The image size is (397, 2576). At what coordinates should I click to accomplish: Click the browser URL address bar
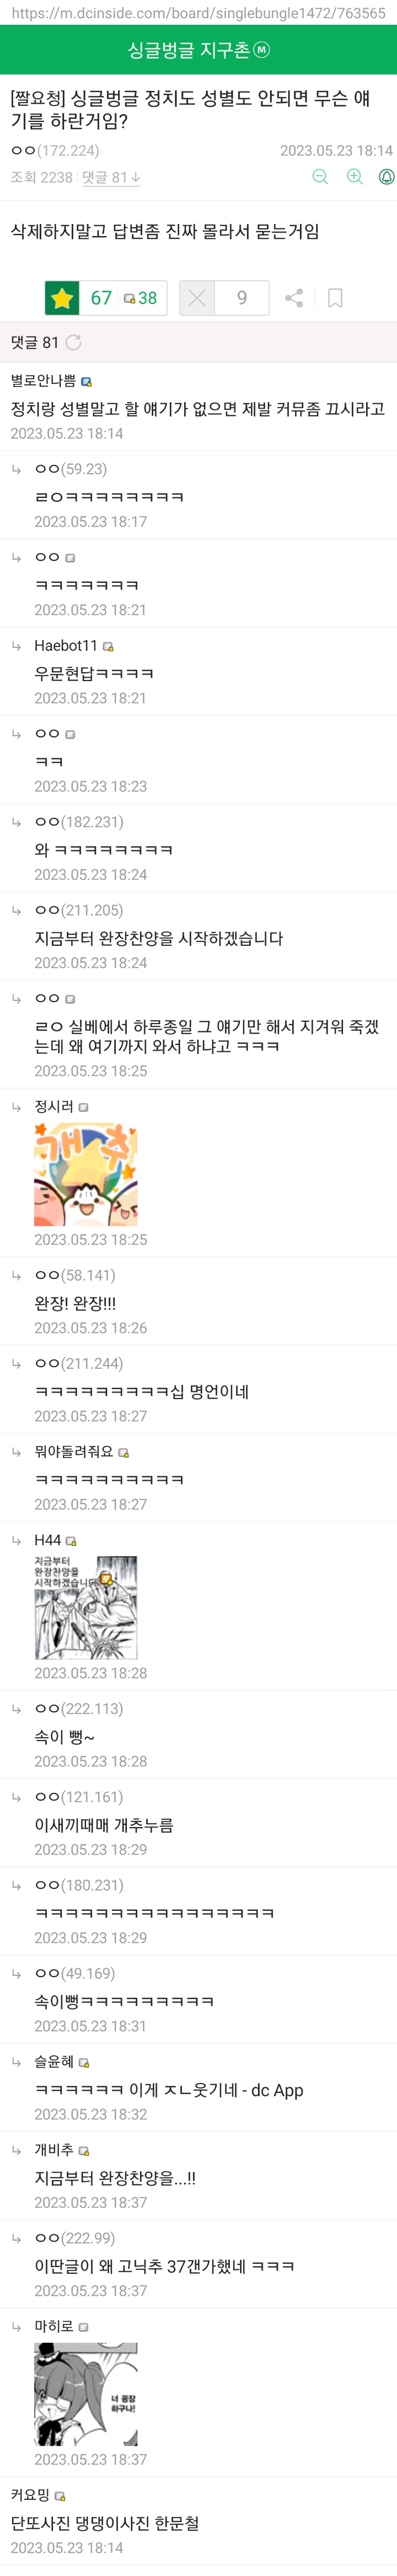coord(198,13)
